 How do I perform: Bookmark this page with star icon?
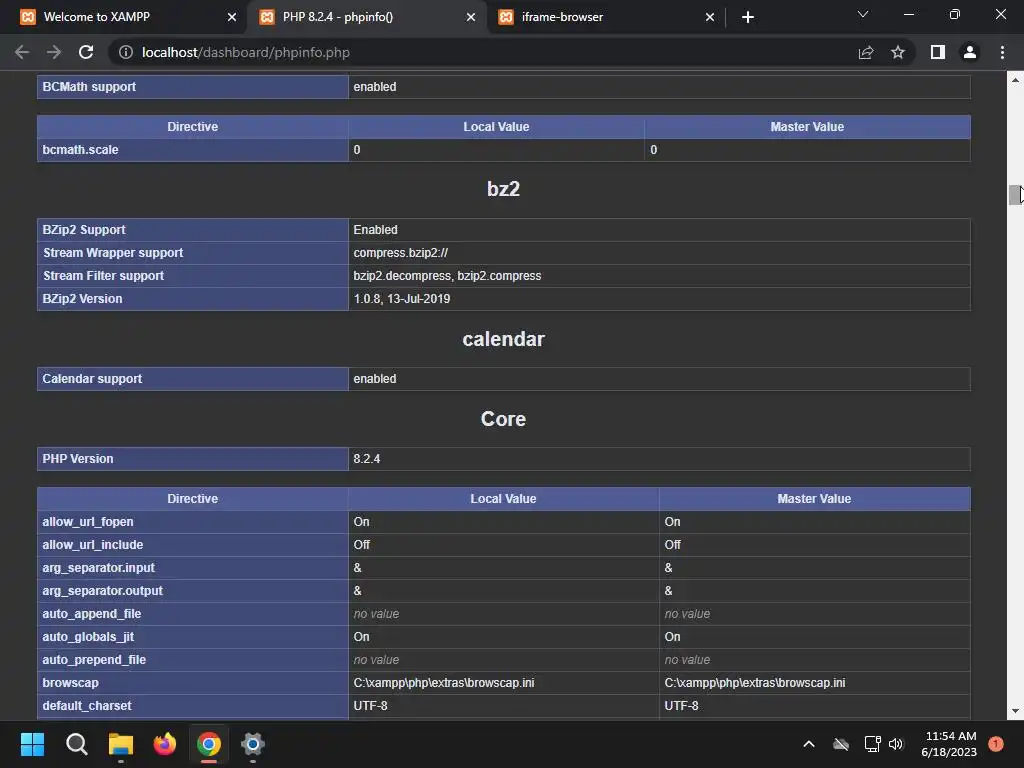(x=898, y=52)
